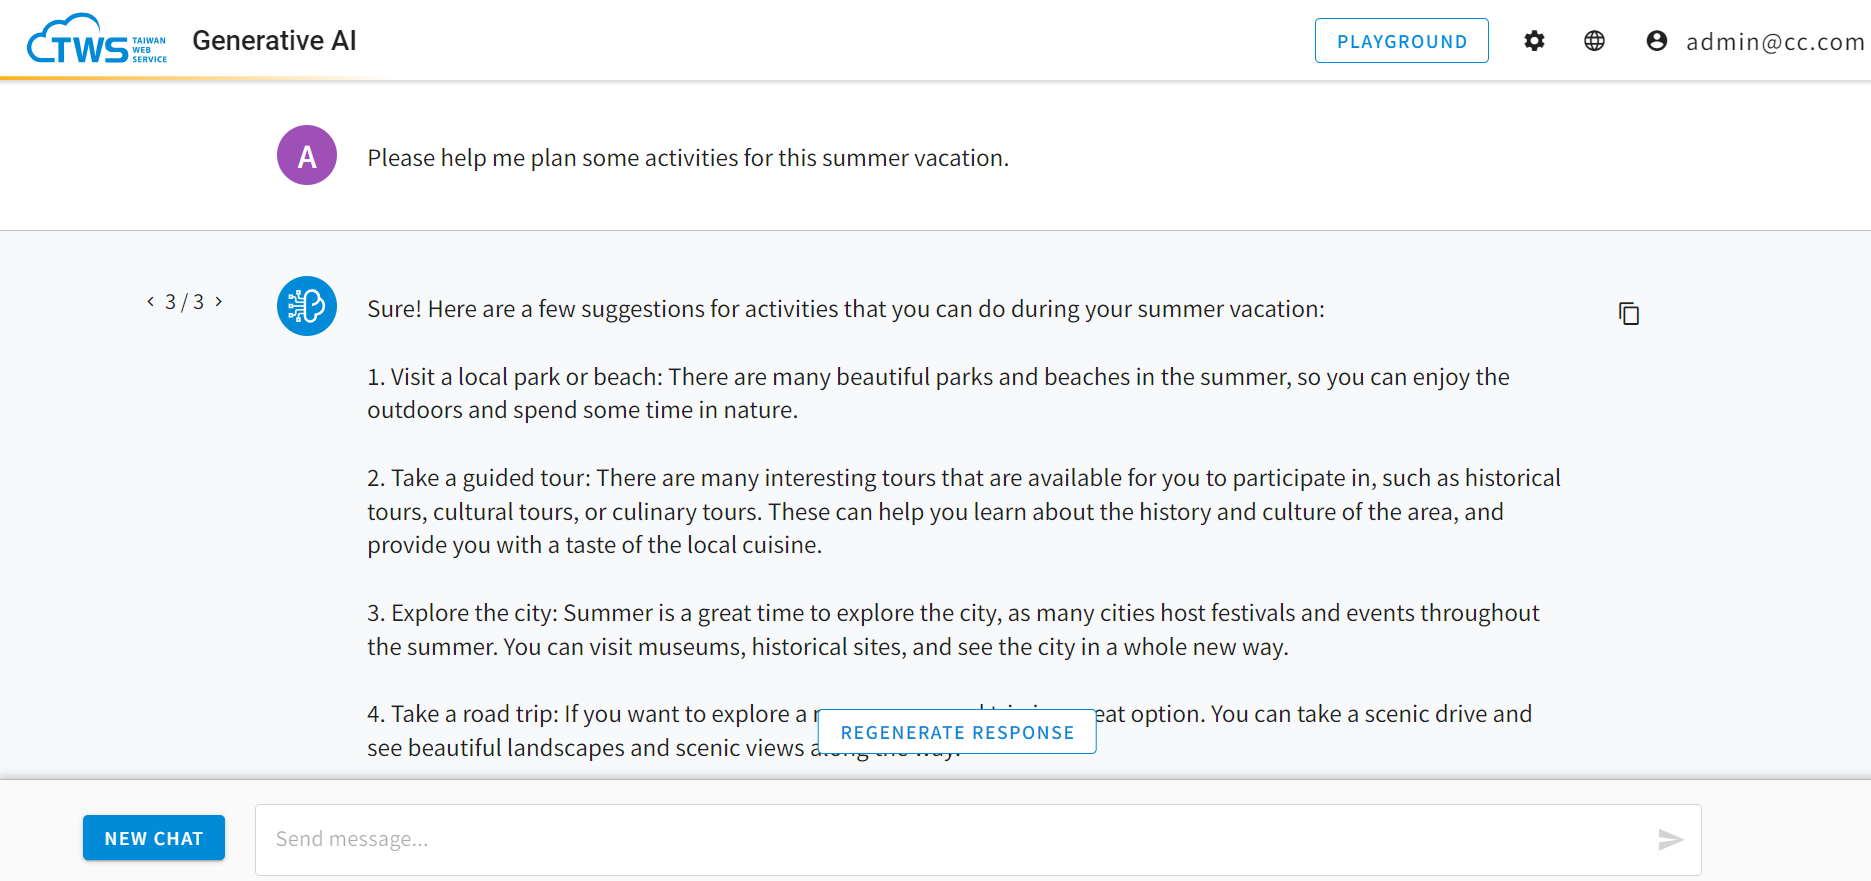Screen dimensions: 1871x881
Task: Copy the AI response with the copy icon
Action: tap(1629, 314)
